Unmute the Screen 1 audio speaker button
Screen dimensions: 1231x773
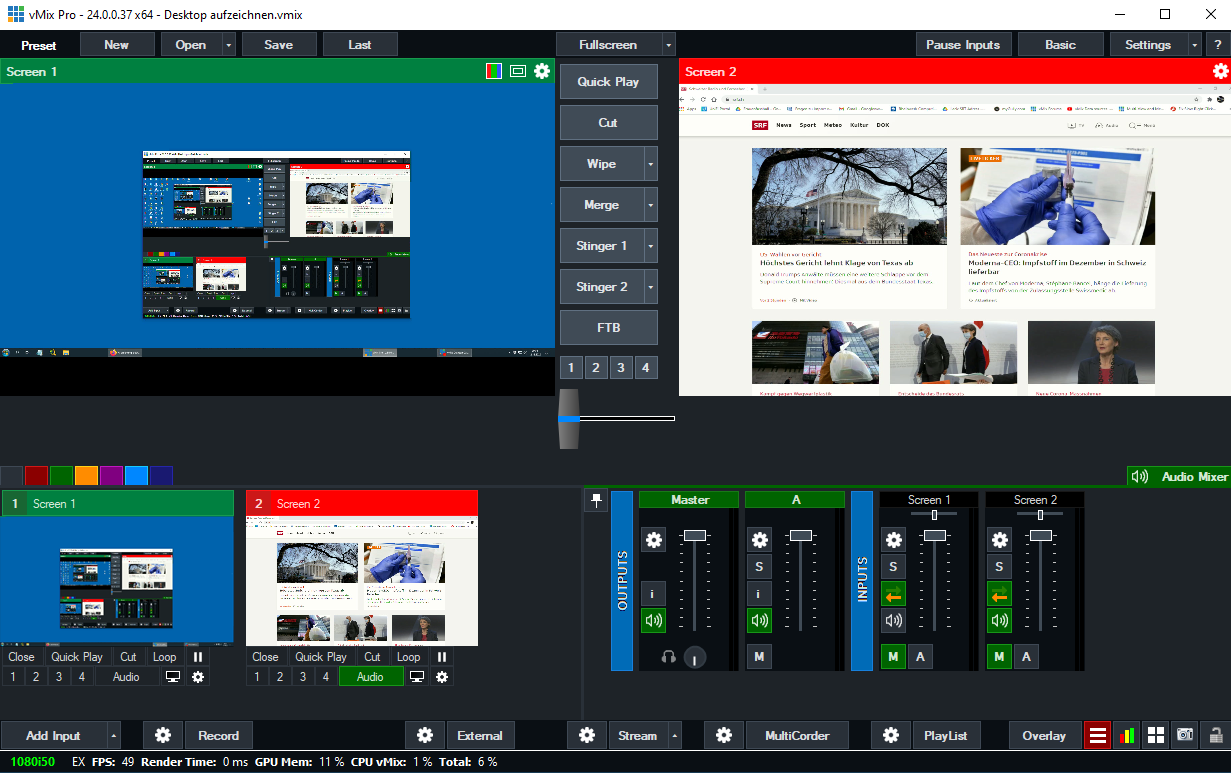[x=893, y=621]
